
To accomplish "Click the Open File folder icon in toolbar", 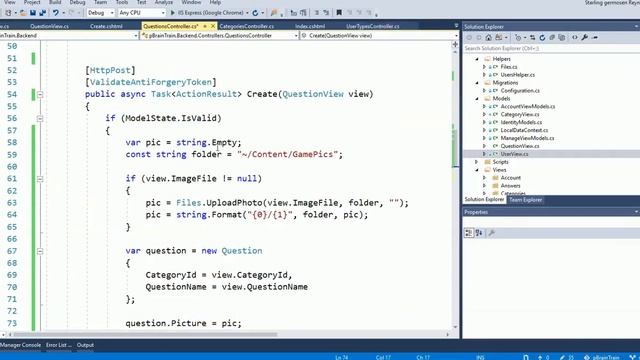I will click(x=23, y=13).
